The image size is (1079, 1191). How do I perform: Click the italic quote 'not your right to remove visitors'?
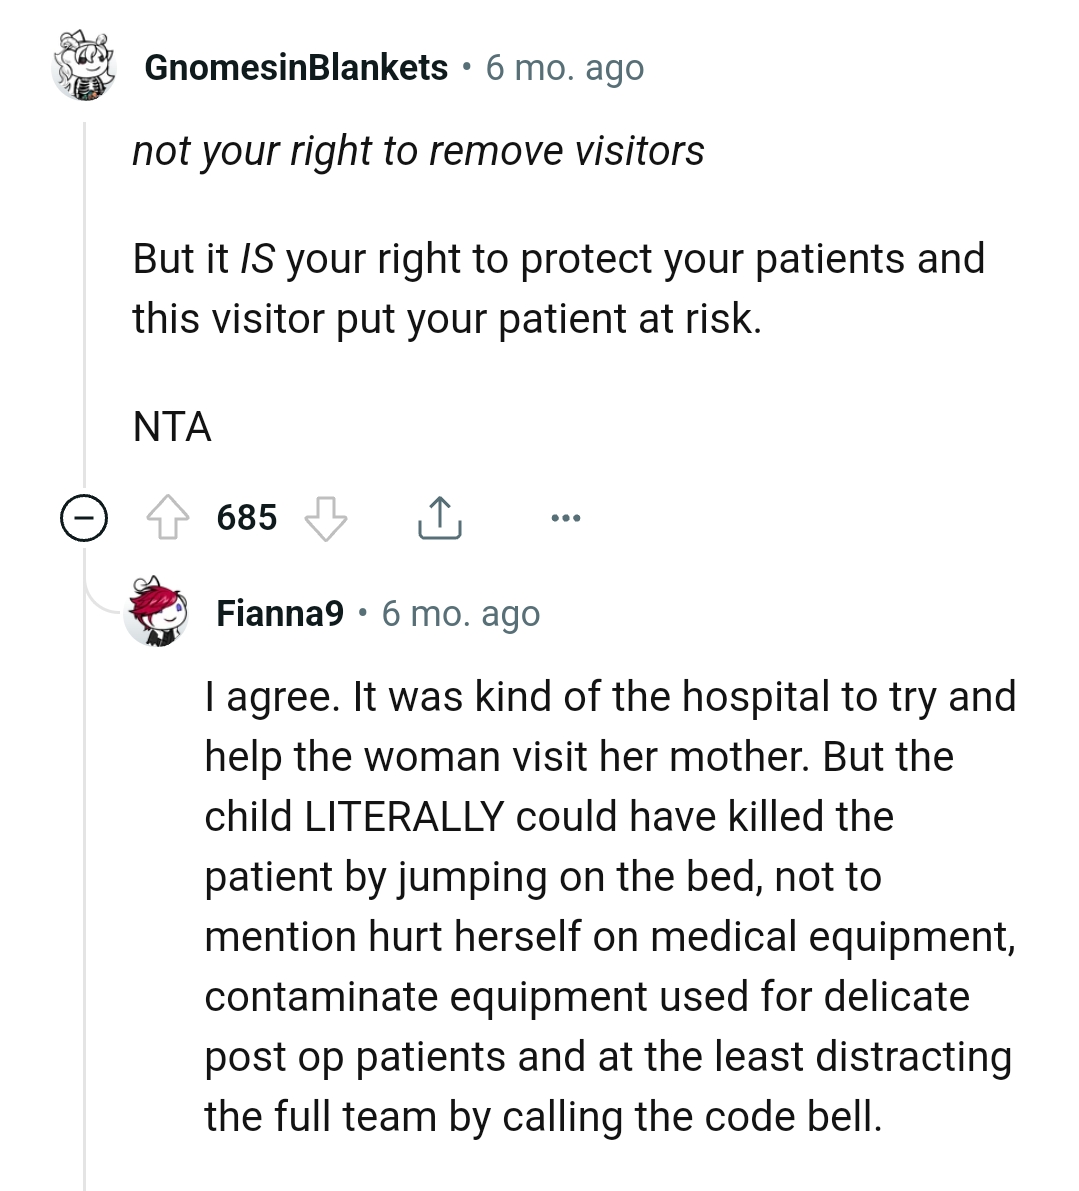(x=418, y=151)
